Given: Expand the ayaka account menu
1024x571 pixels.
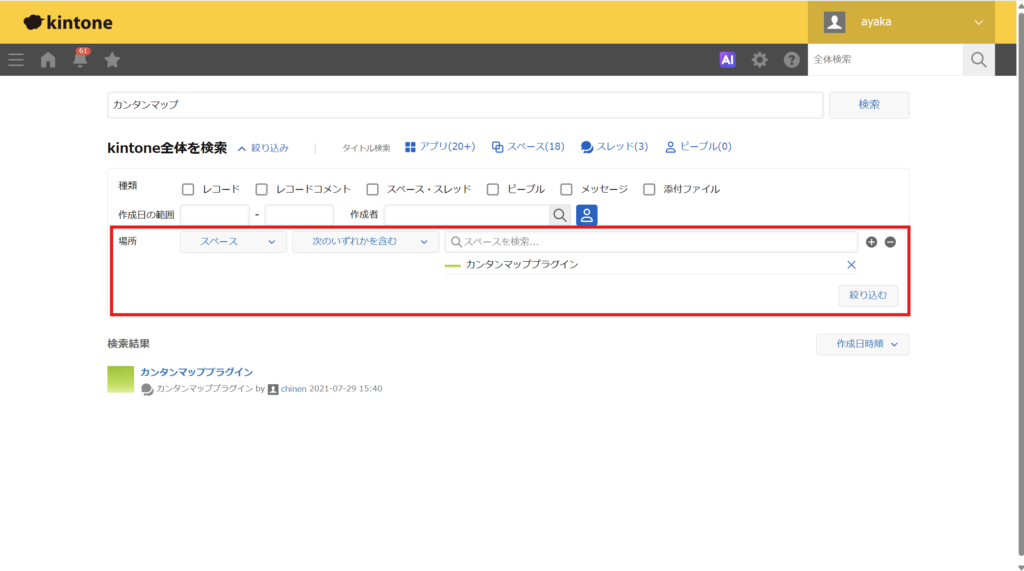Looking at the screenshot, I should 901,22.
